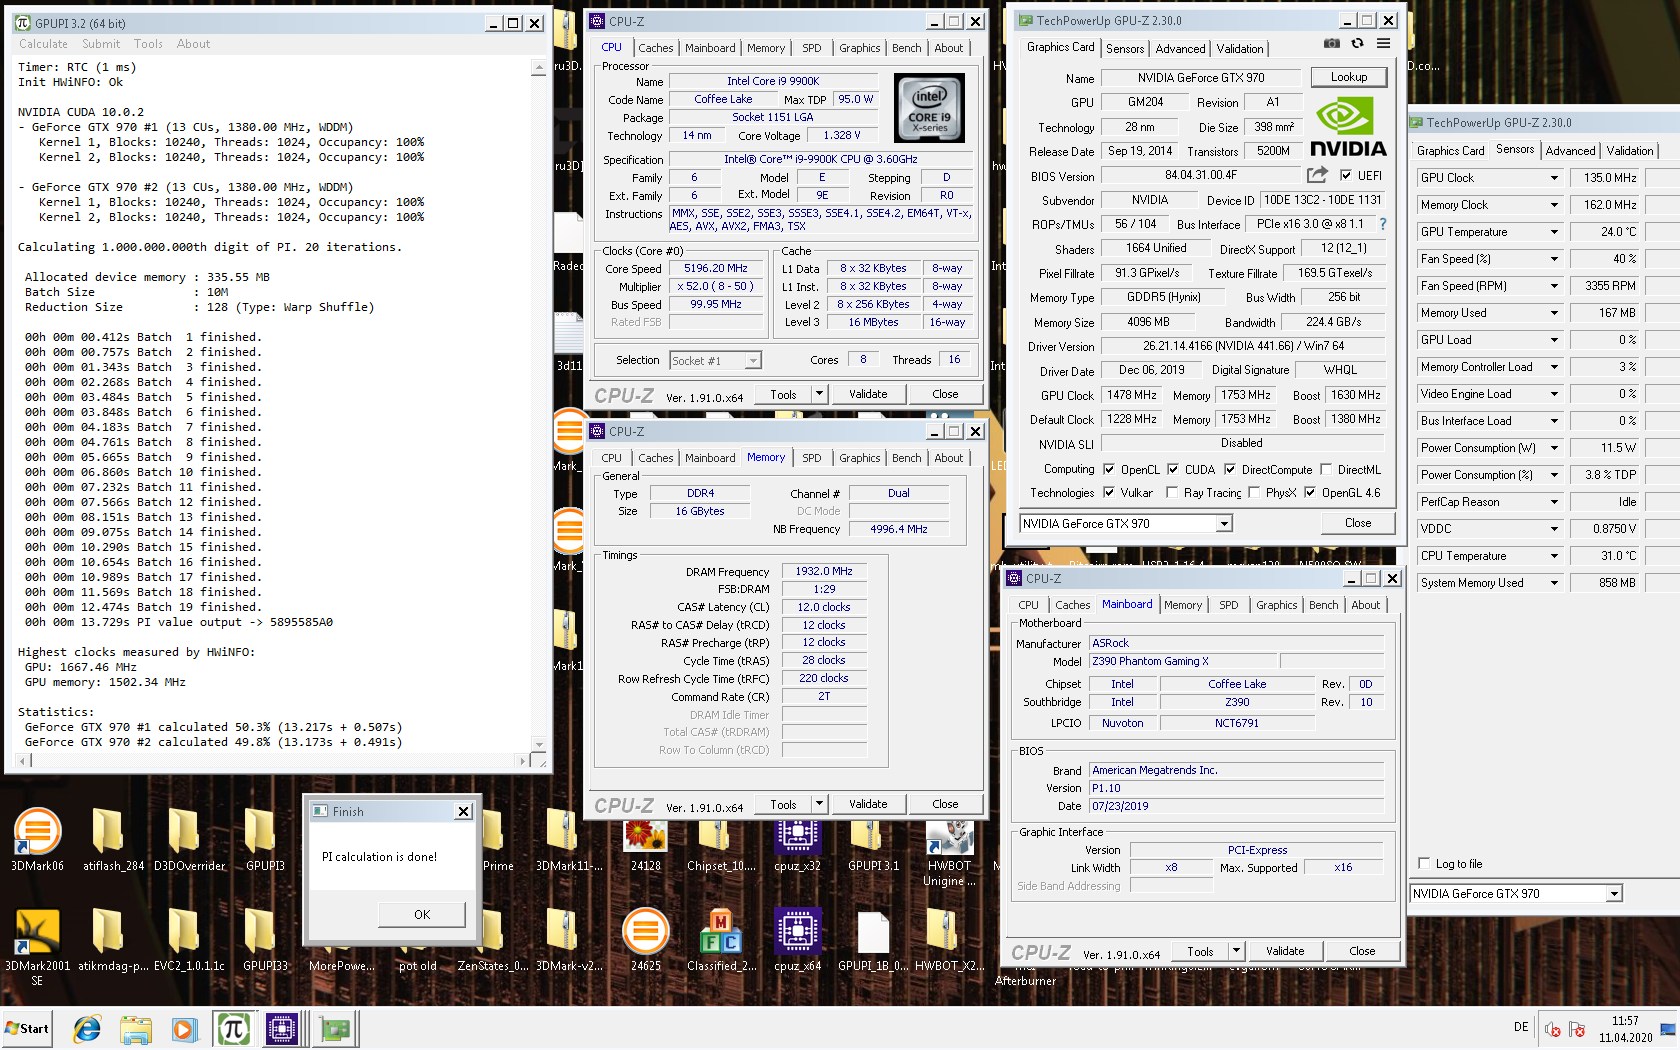Open the Selection Socket #1 dropdown in CPU-Z

coord(752,360)
